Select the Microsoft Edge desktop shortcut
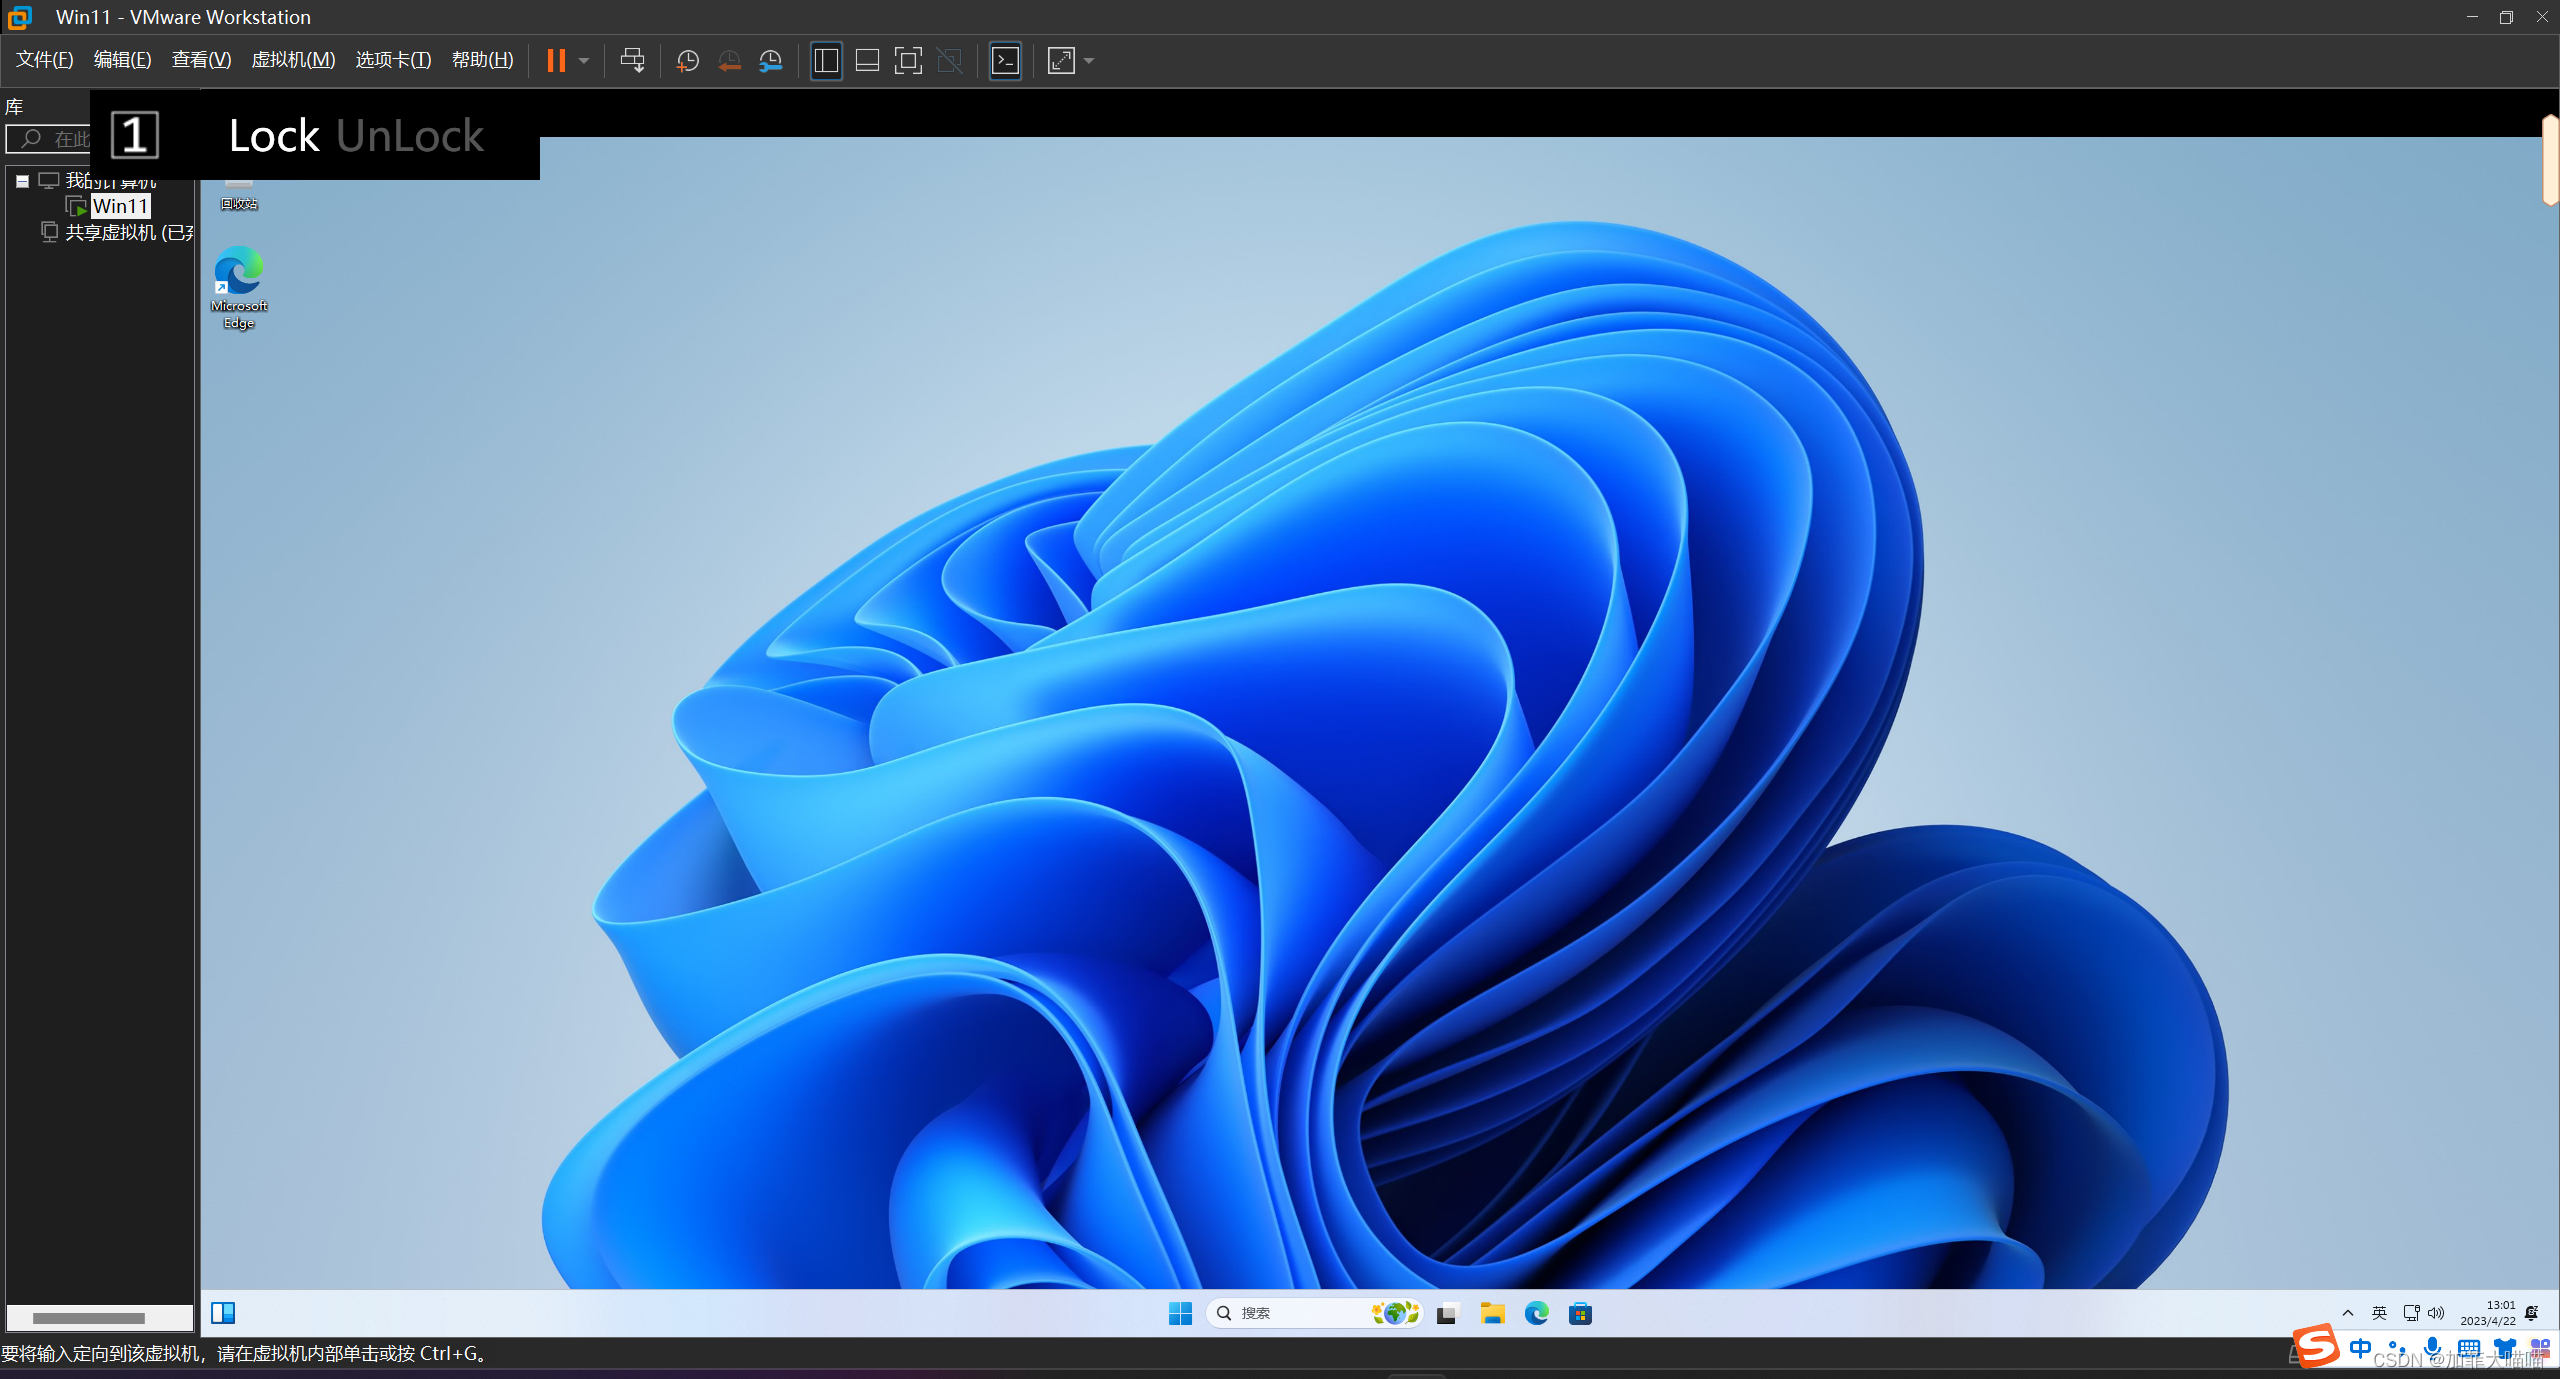2560x1379 pixels. (239, 288)
